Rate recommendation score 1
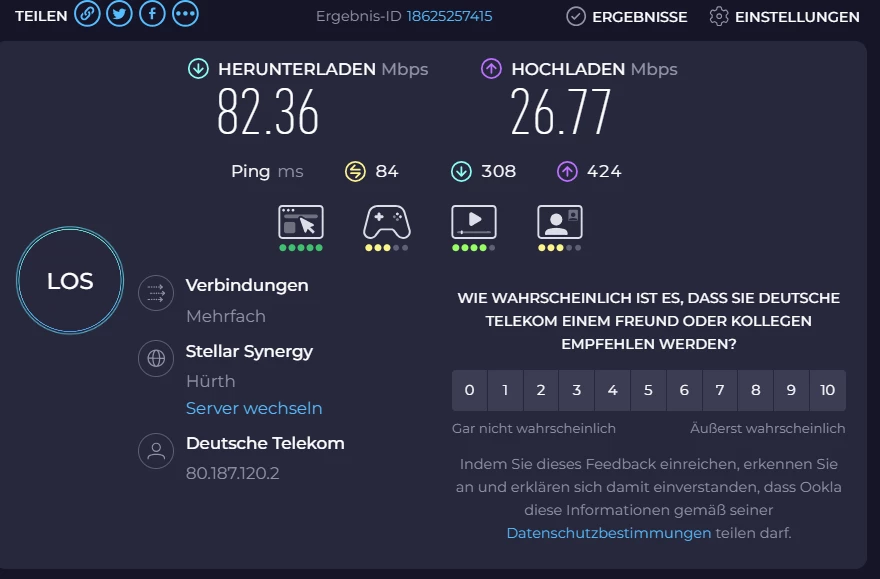The width and height of the screenshot is (880, 579). 505,390
